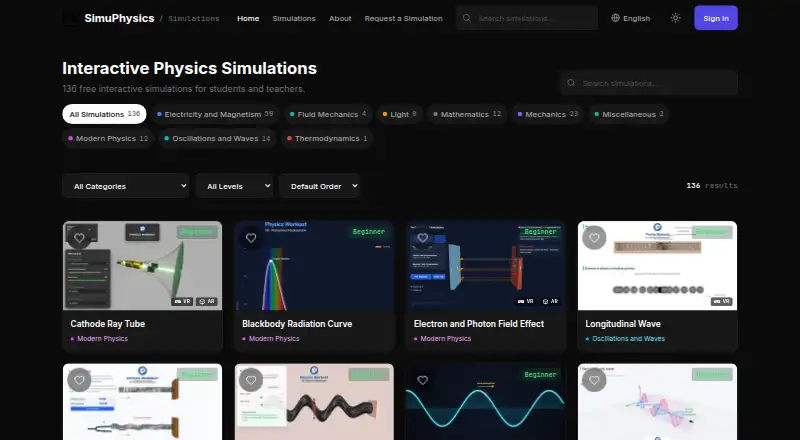Click the VR badge on Electron and Photon card
800x440 pixels.
point(526,301)
